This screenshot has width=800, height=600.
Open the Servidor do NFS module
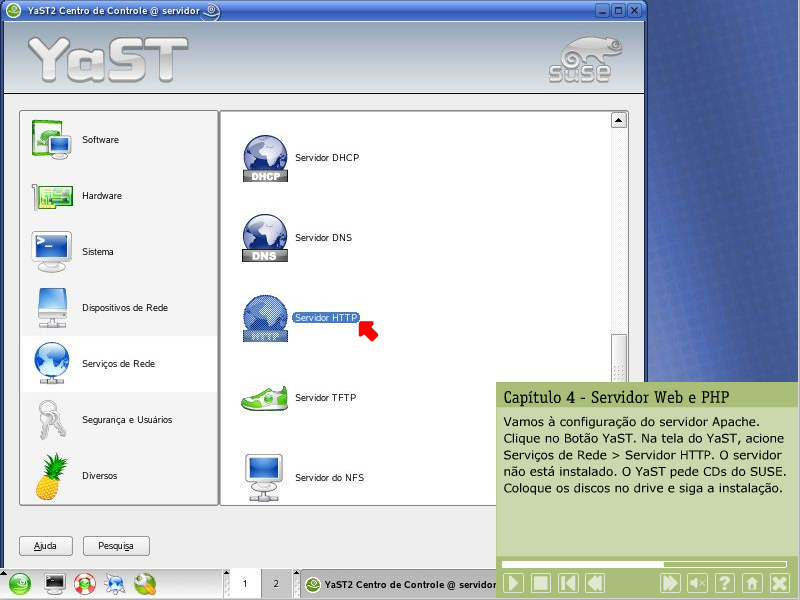329,478
